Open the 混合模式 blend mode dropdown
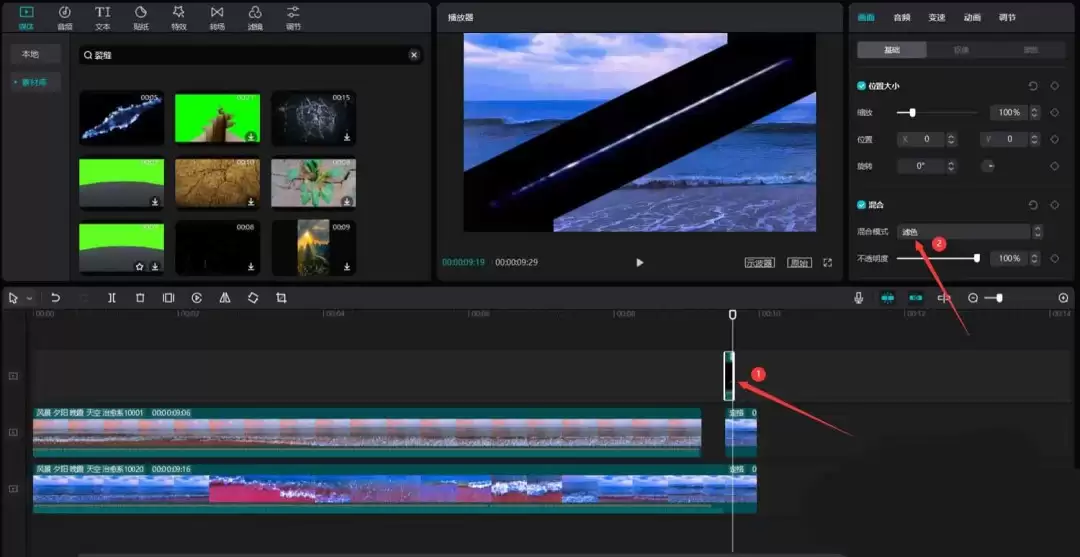 964,232
